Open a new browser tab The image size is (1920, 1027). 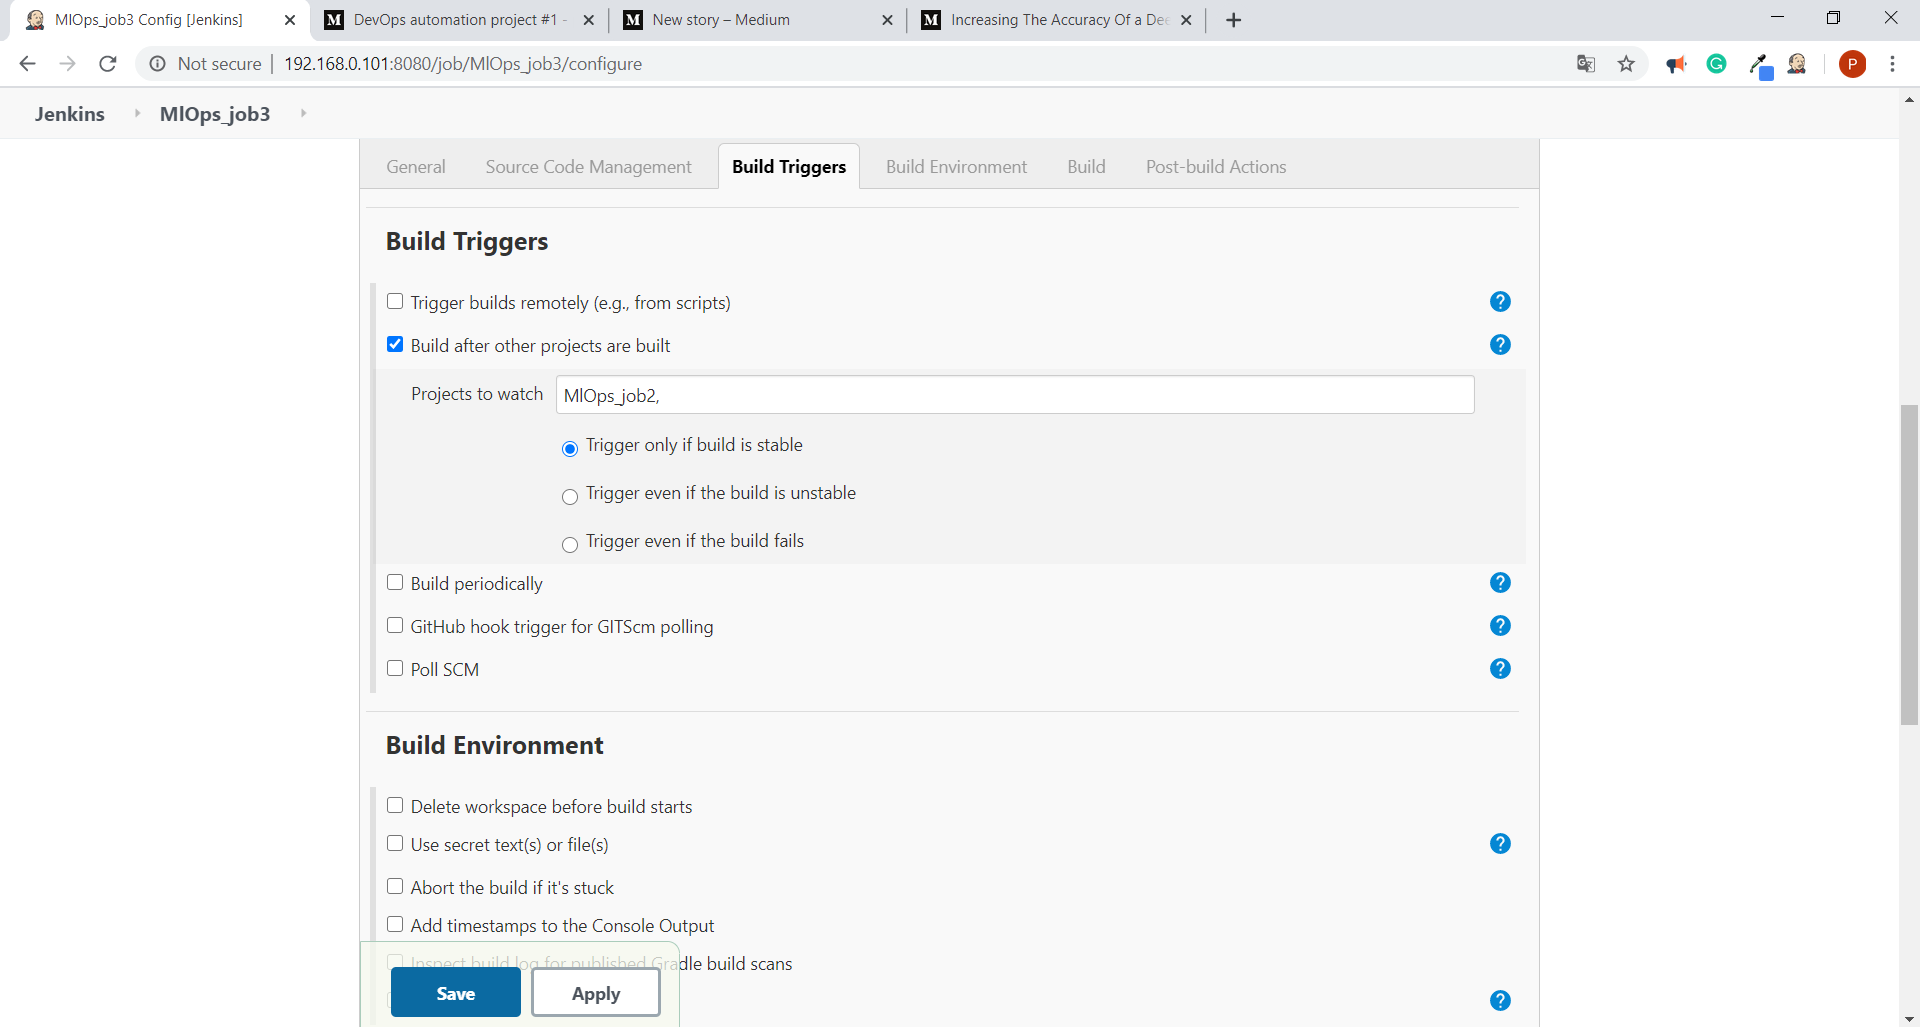1234,20
